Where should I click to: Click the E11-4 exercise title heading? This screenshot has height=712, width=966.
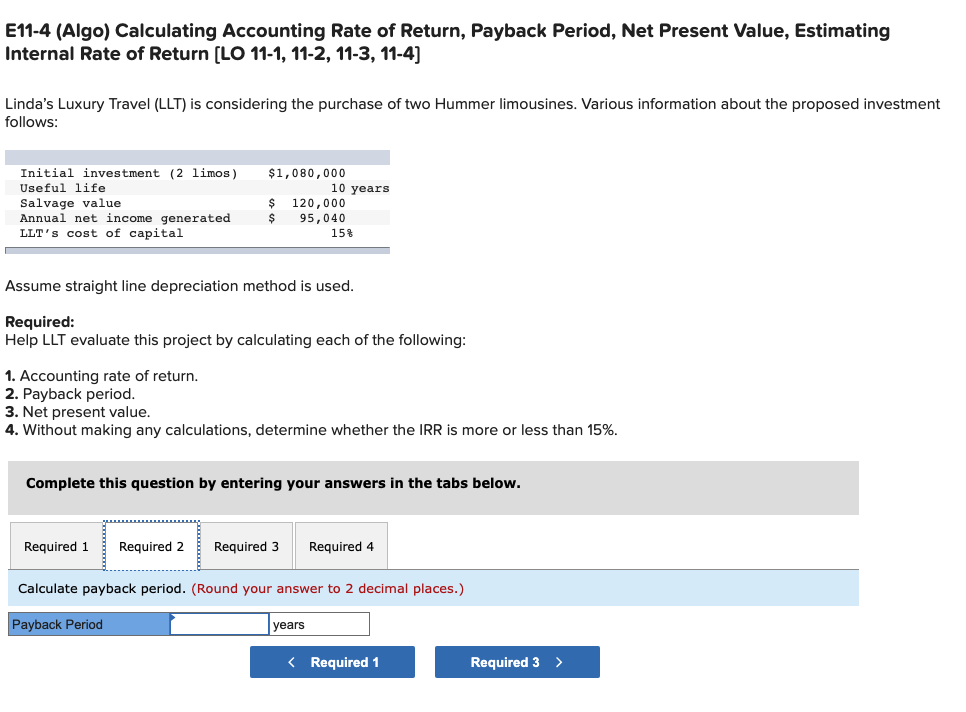pyautogui.click(x=447, y=42)
